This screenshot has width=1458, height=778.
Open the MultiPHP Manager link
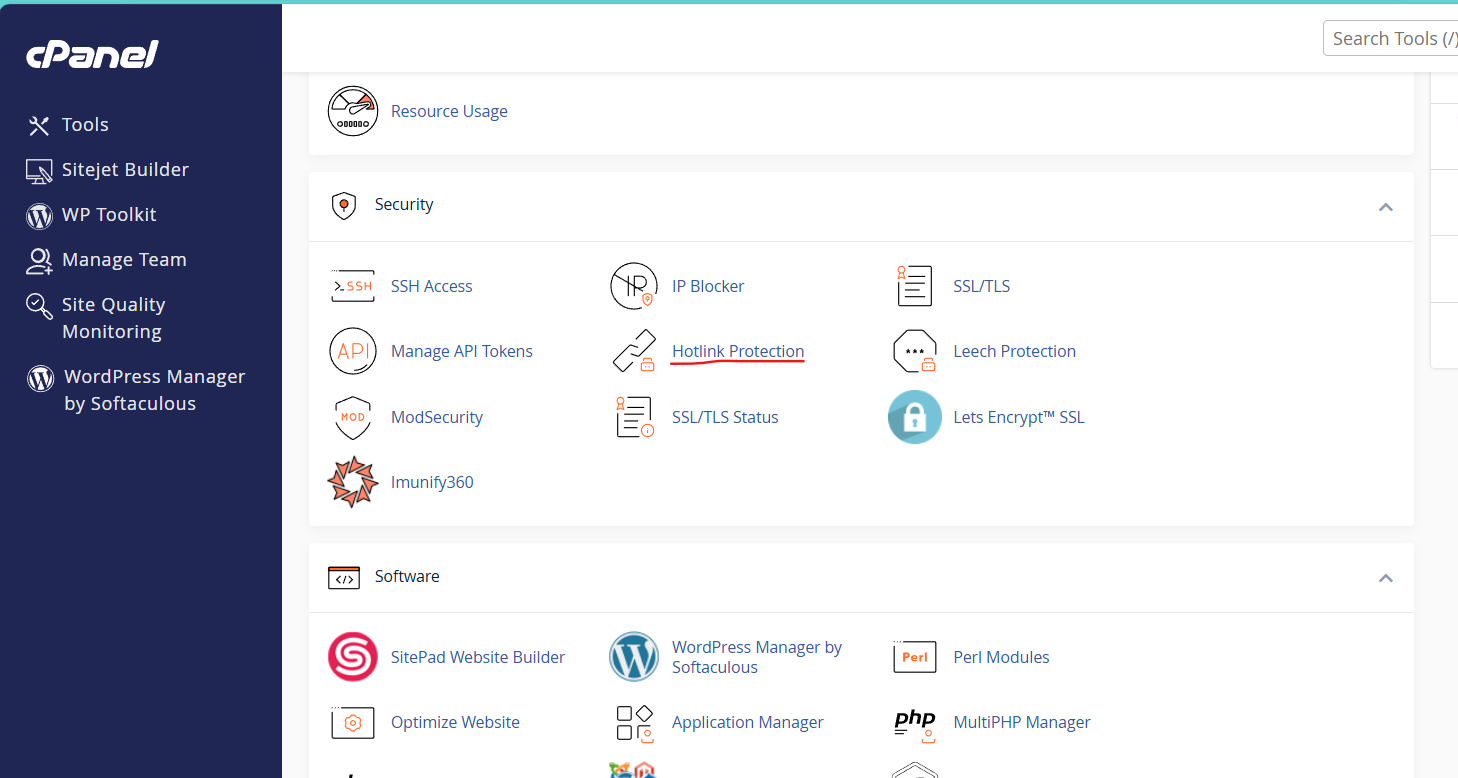point(1022,722)
